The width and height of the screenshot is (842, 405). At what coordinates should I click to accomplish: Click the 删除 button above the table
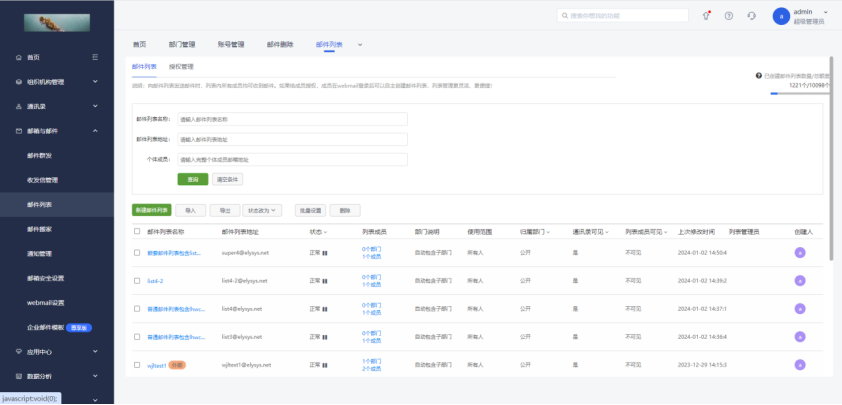coord(345,211)
